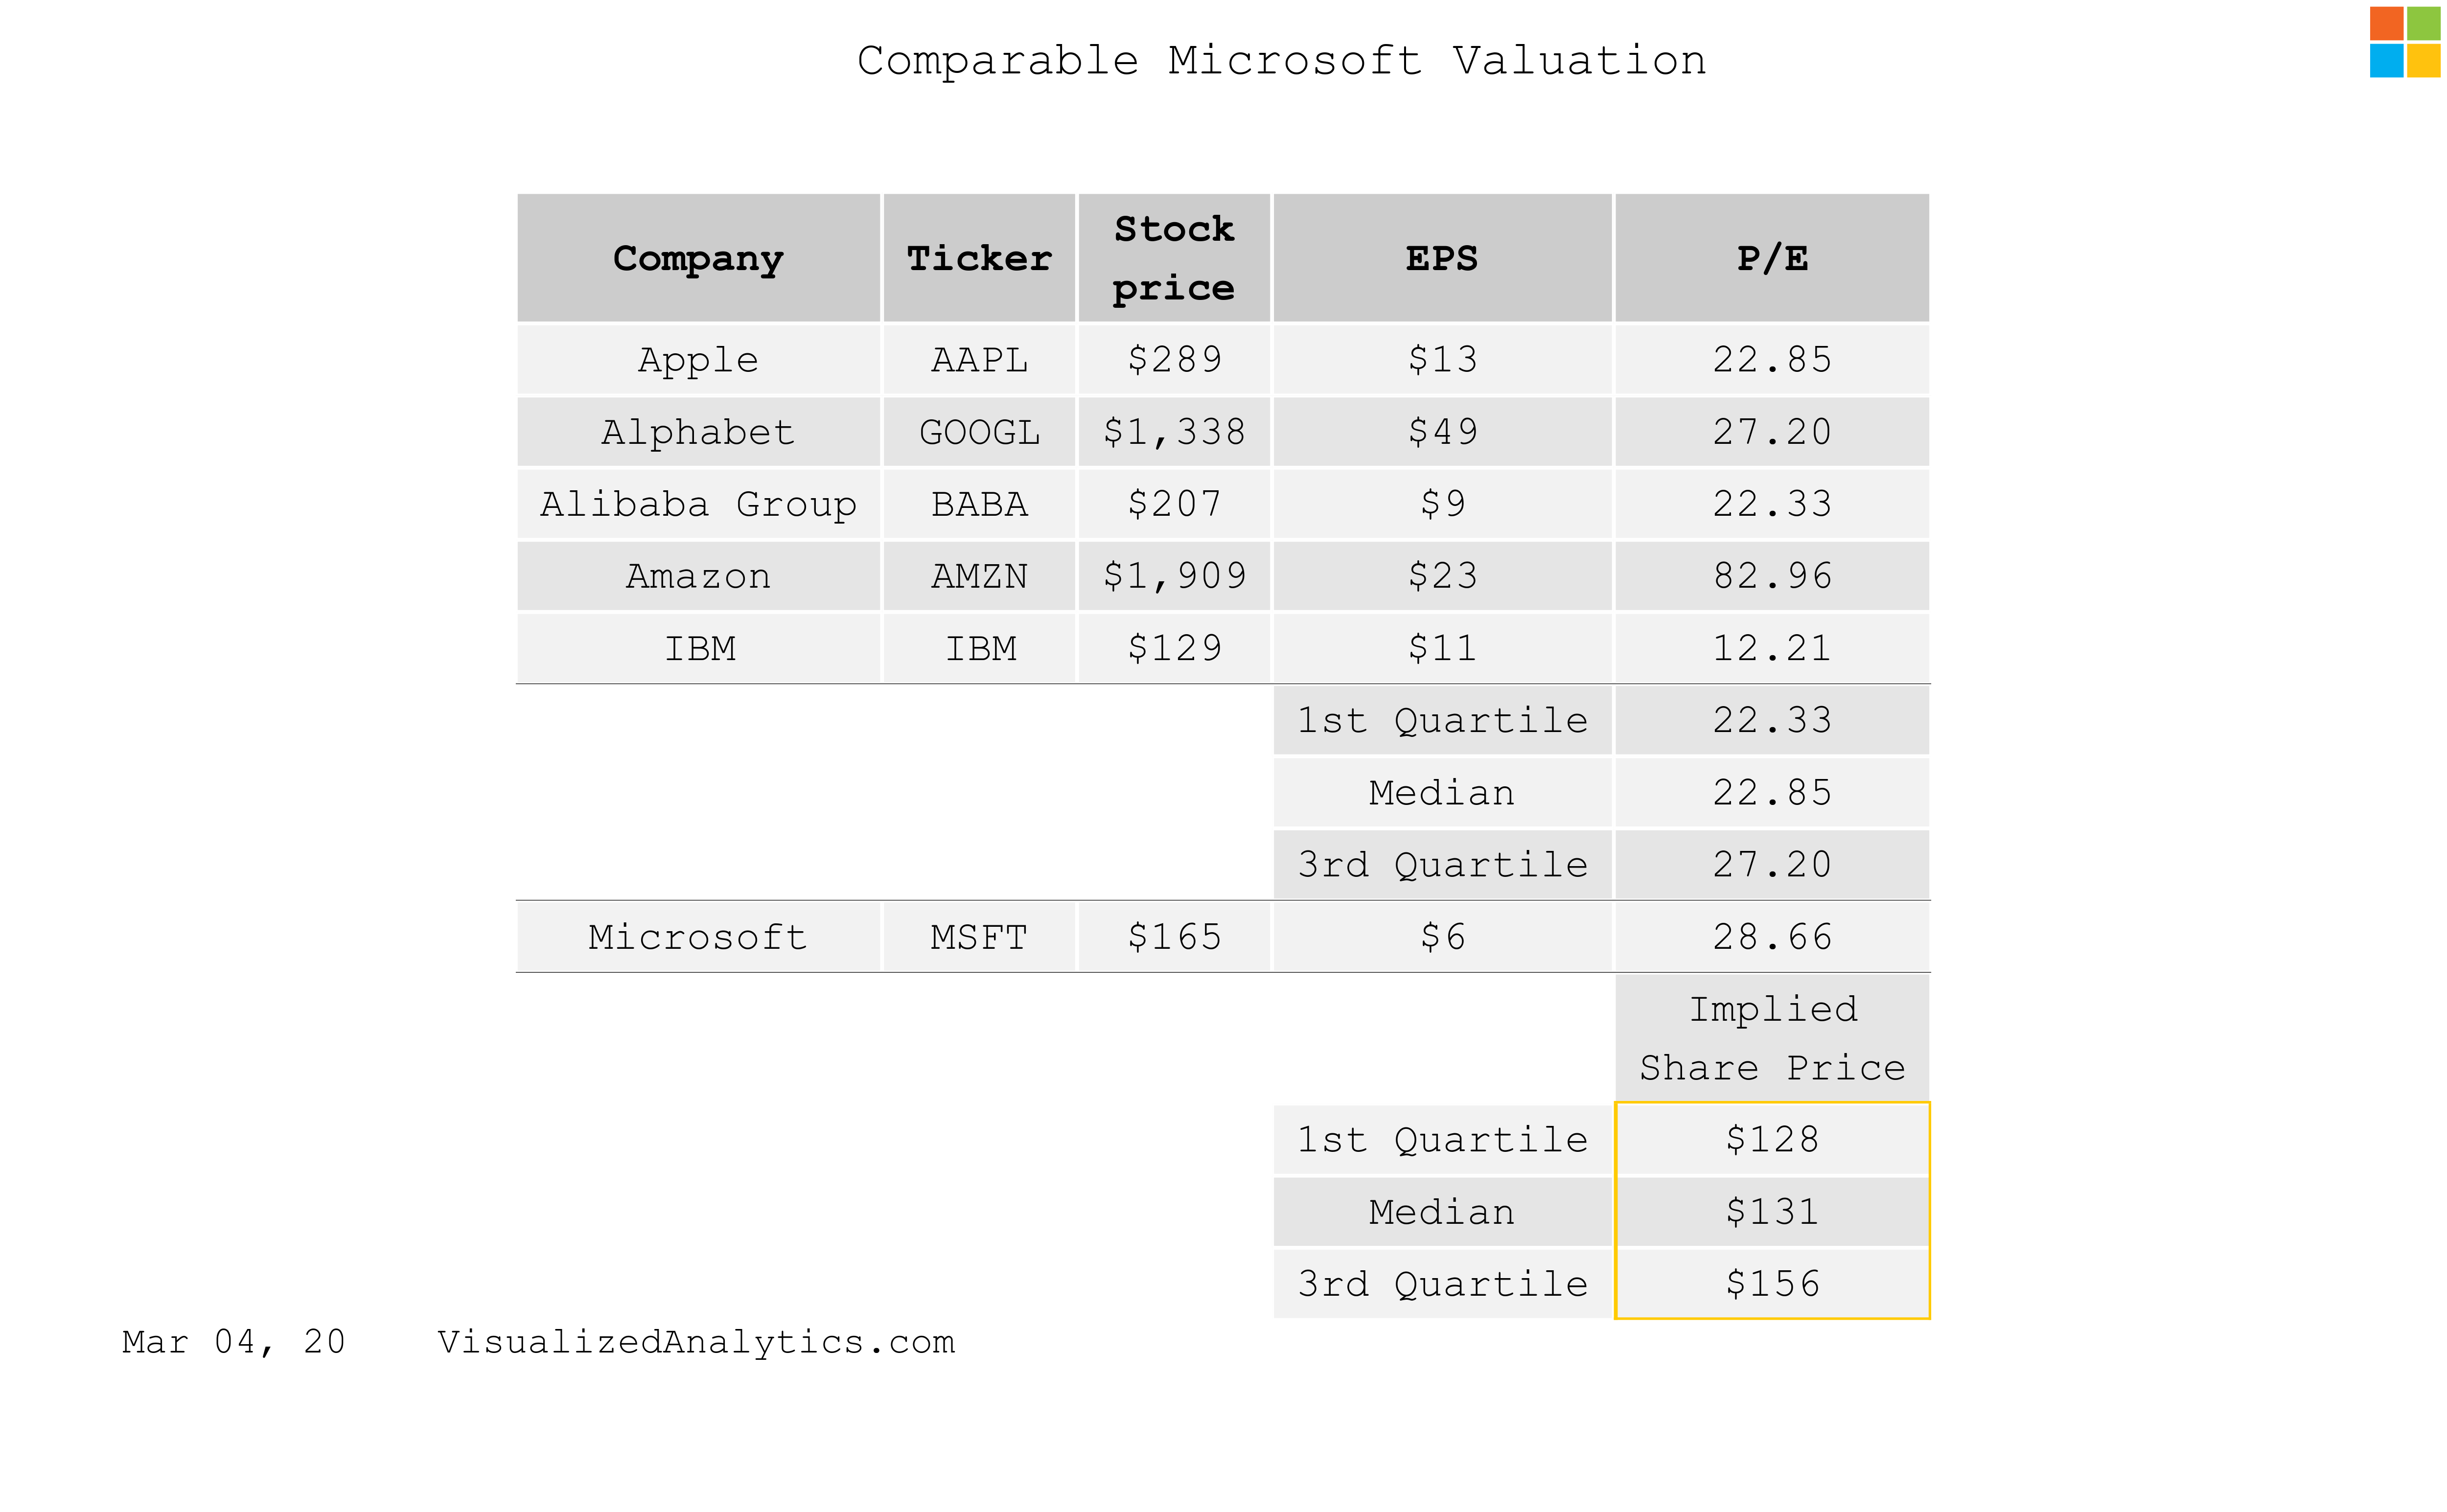This screenshot has width=2447, height=1512.
Task: Select Microsoft's 28.66 P/E cell
Action: click(1772, 937)
